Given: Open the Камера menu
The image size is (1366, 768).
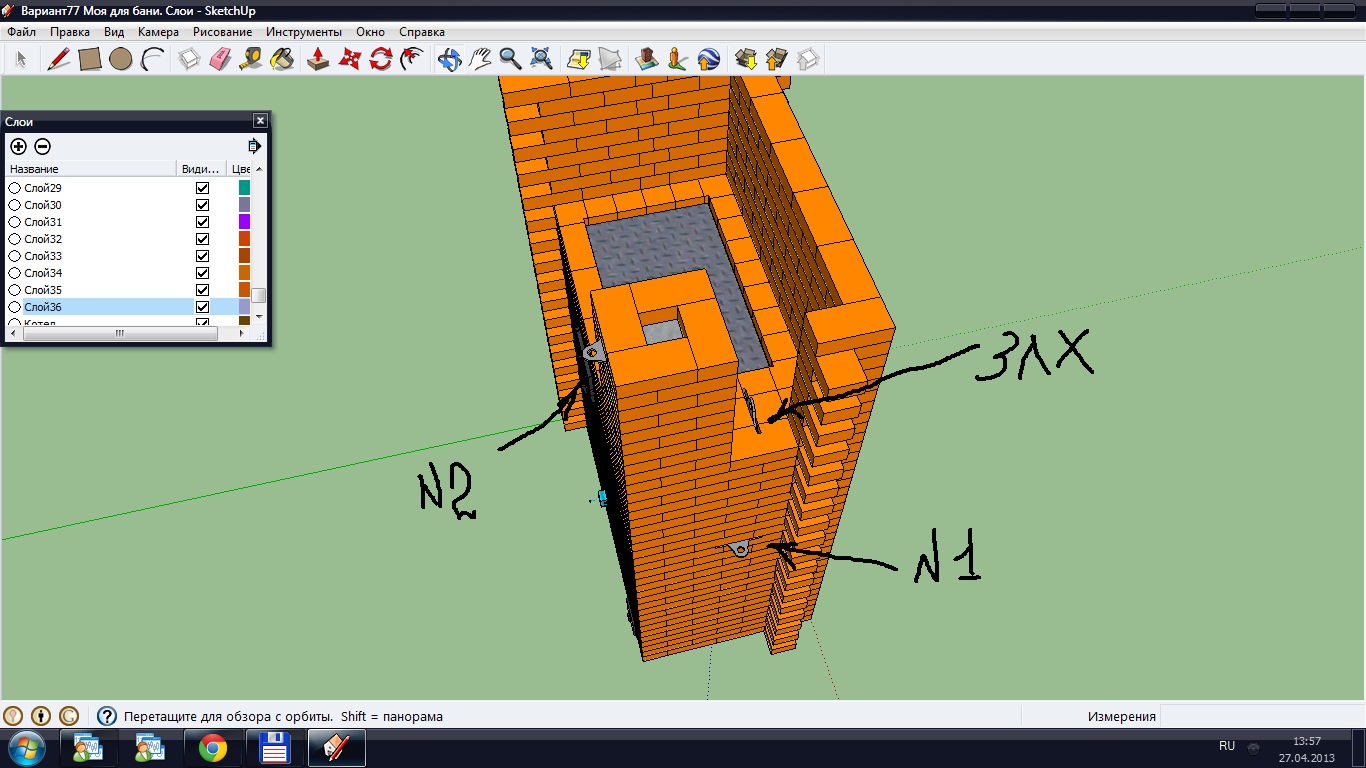Looking at the screenshot, I should 158,32.
